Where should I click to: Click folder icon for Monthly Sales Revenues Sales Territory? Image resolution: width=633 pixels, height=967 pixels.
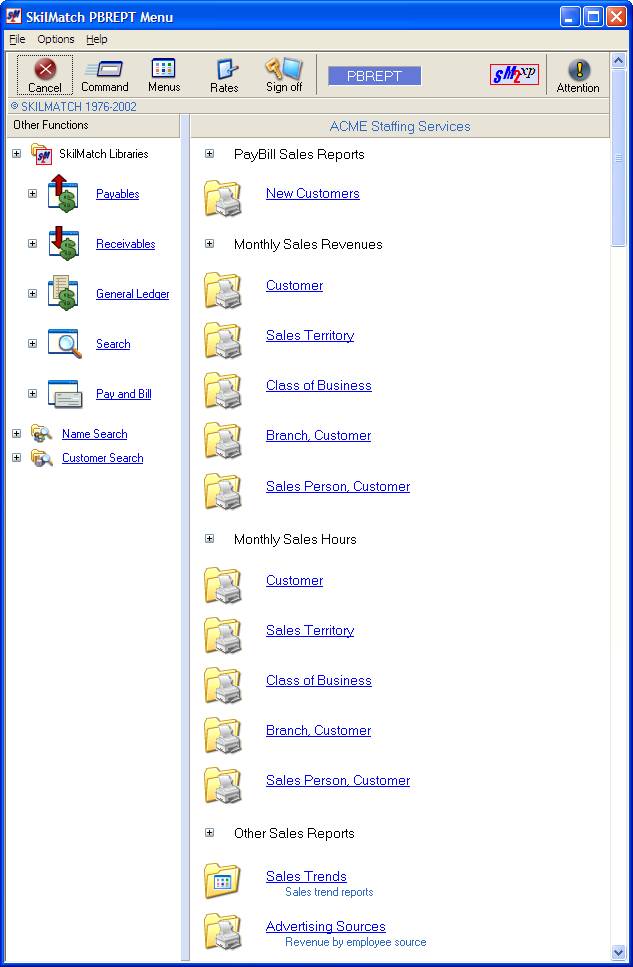(x=223, y=340)
